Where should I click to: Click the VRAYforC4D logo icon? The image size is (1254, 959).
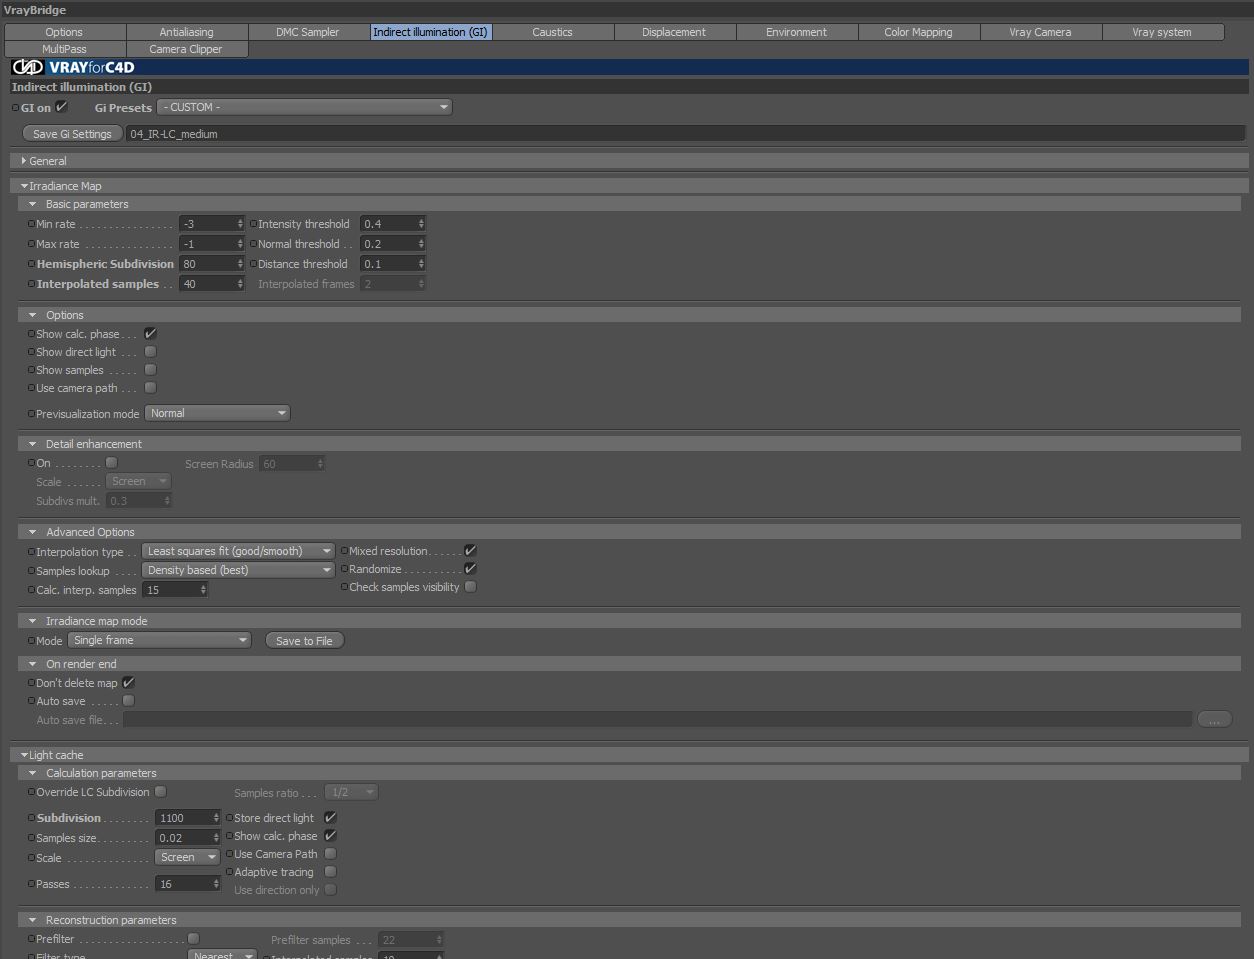(x=28, y=67)
